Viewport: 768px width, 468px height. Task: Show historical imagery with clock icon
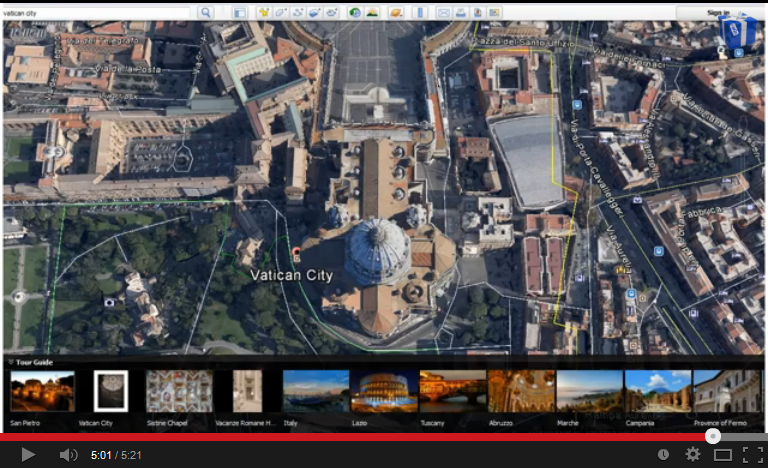point(355,13)
